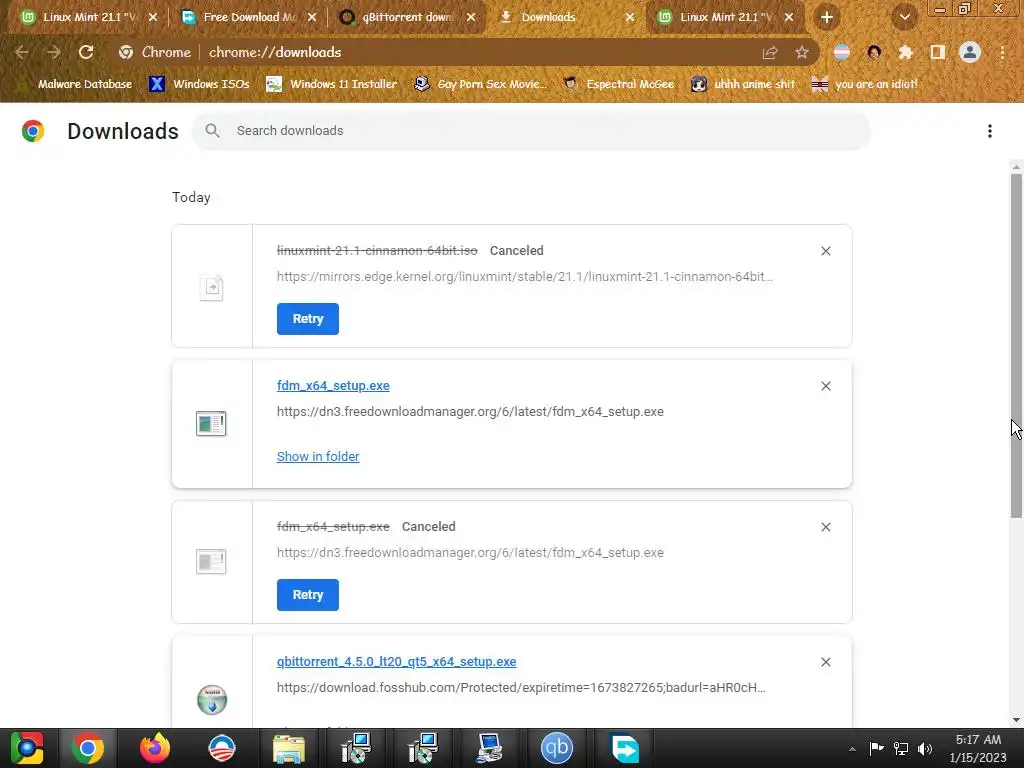Viewport: 1024px width, 768px height.
Task: Launch Firefox from the taskbar
Action: click(155, 748)
